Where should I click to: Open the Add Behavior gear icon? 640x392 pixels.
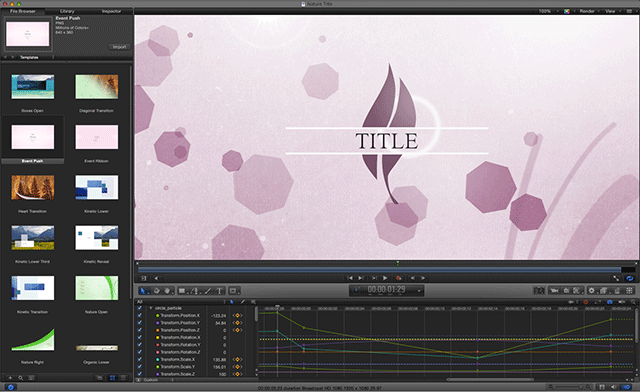591,290
